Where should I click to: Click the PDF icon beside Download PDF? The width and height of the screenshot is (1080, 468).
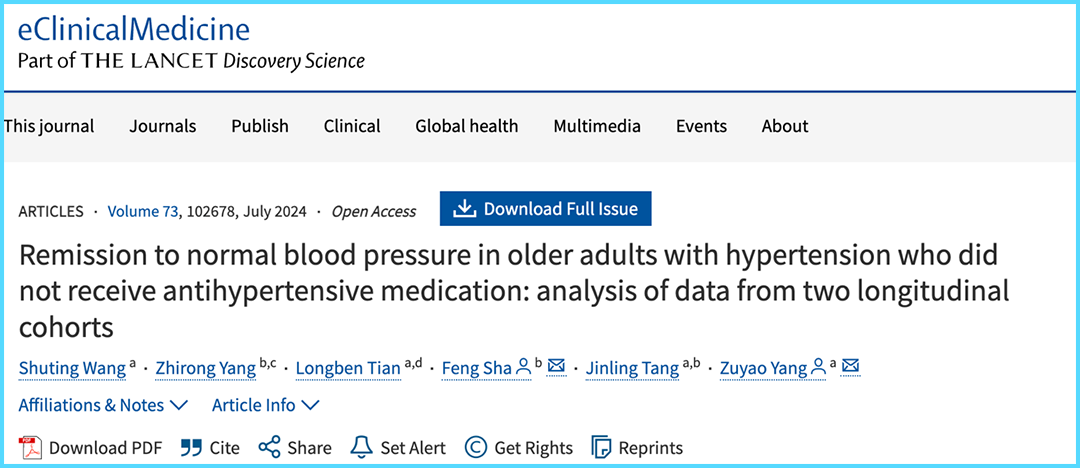click(30, 448)
